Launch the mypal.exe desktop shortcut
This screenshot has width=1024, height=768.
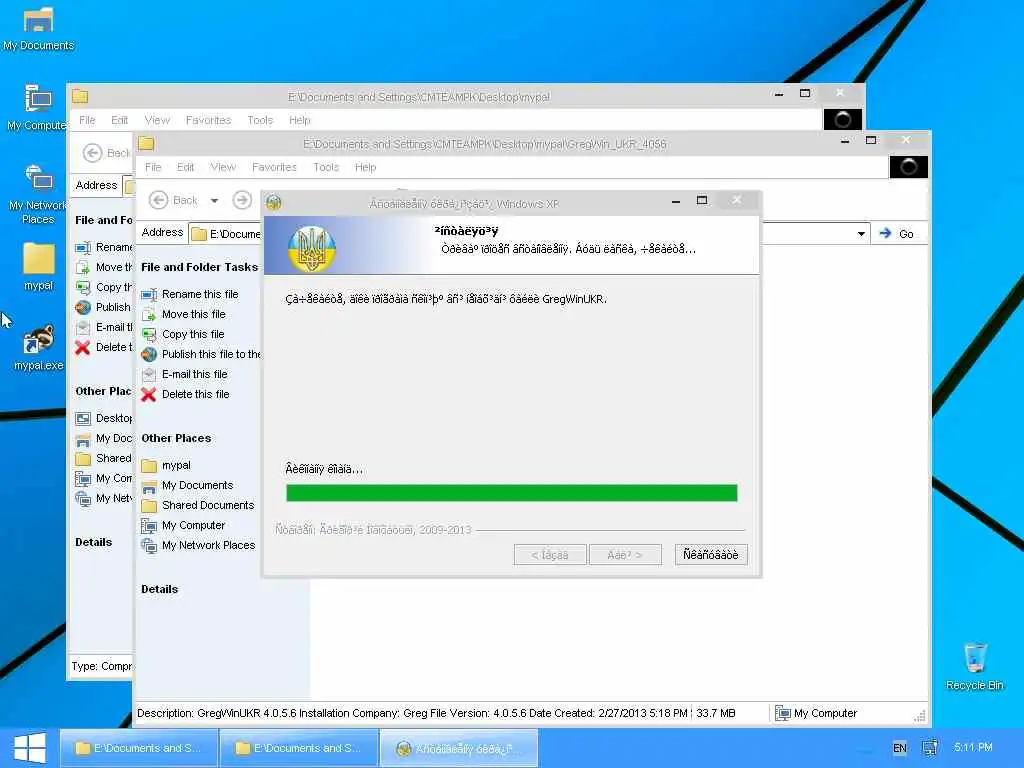[39, 347]
